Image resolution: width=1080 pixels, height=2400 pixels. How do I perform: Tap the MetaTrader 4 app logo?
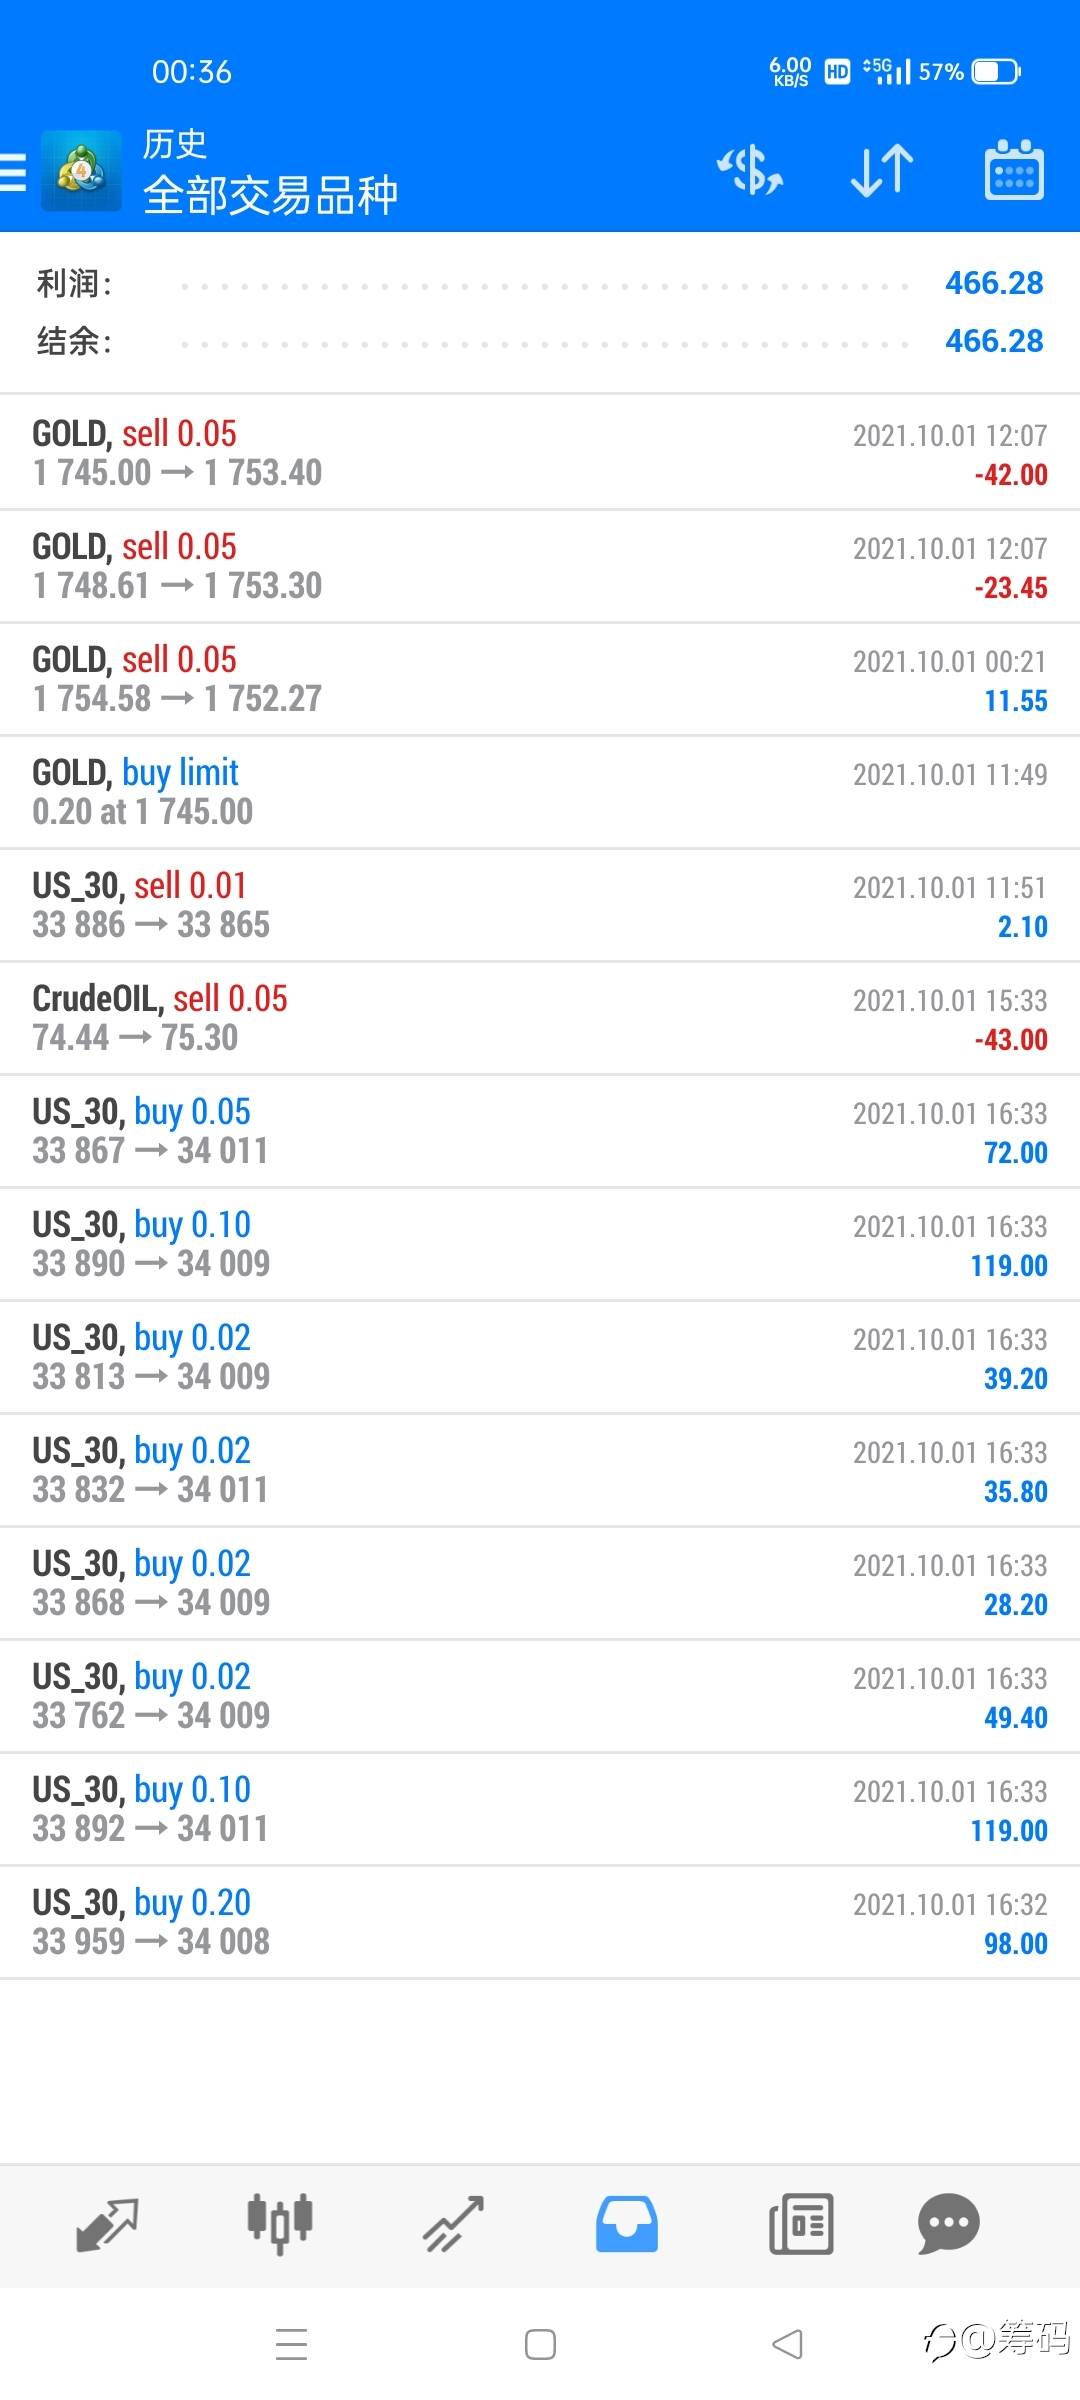coord(81,172)
